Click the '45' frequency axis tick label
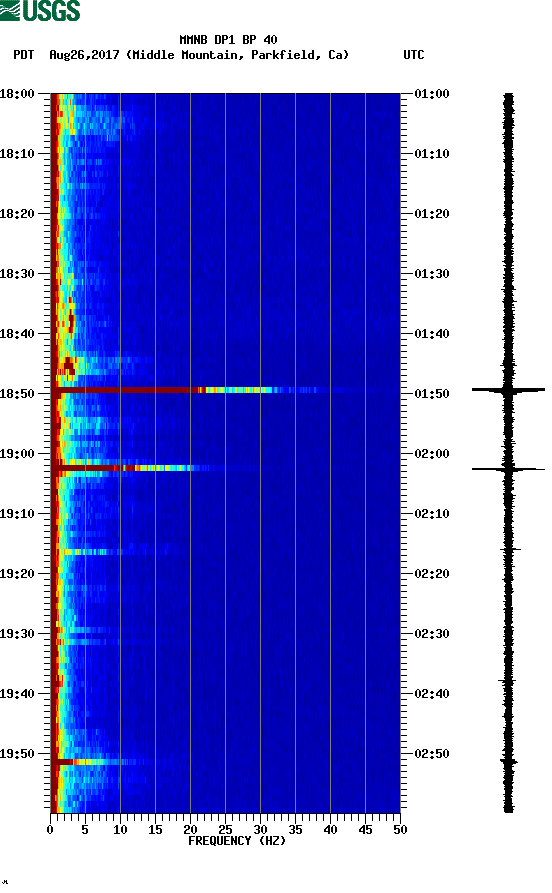This screenshot has height=893, width=552. pos(365,830)
